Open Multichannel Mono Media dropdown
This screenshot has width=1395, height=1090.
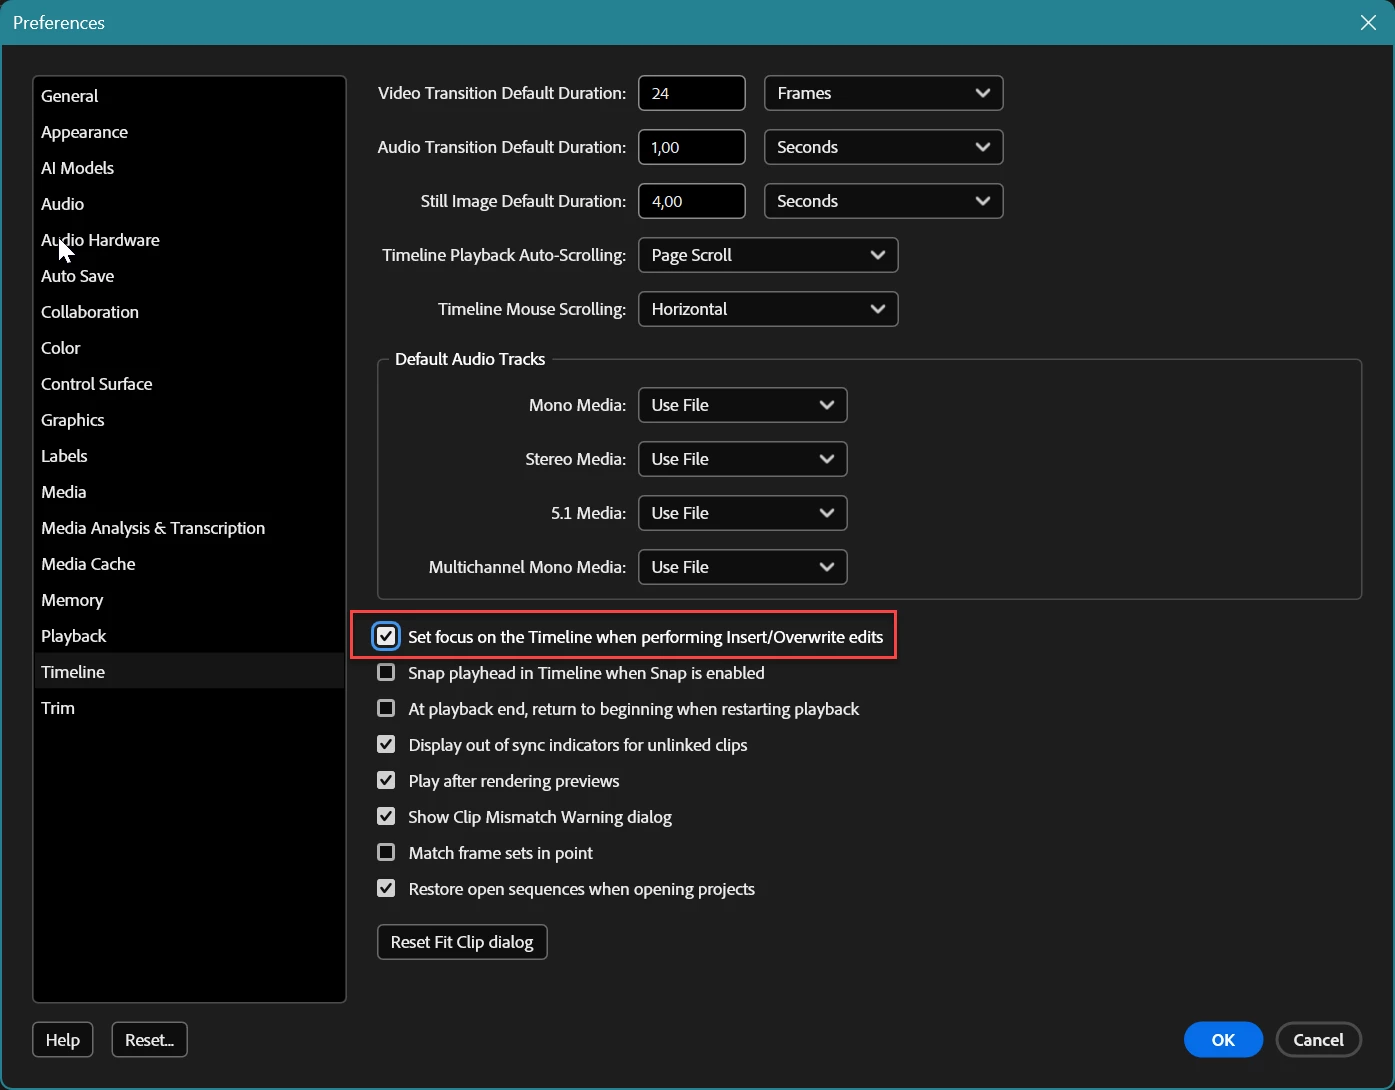click(x=743, y=567)
